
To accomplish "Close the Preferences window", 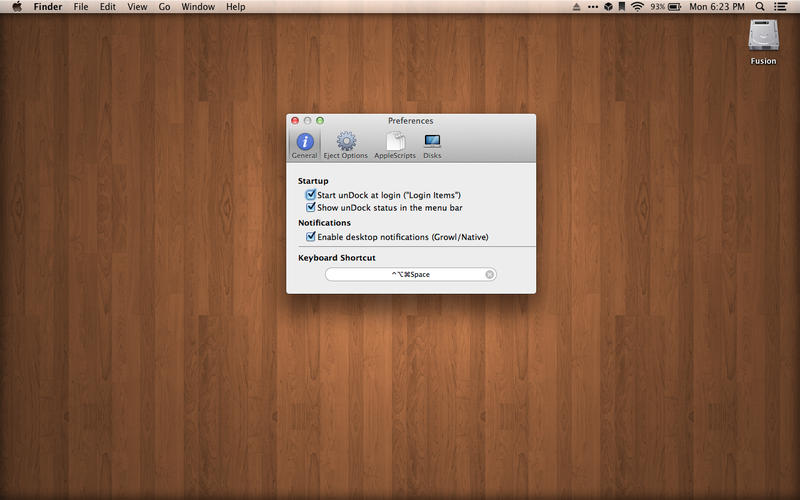I will 295,120.
